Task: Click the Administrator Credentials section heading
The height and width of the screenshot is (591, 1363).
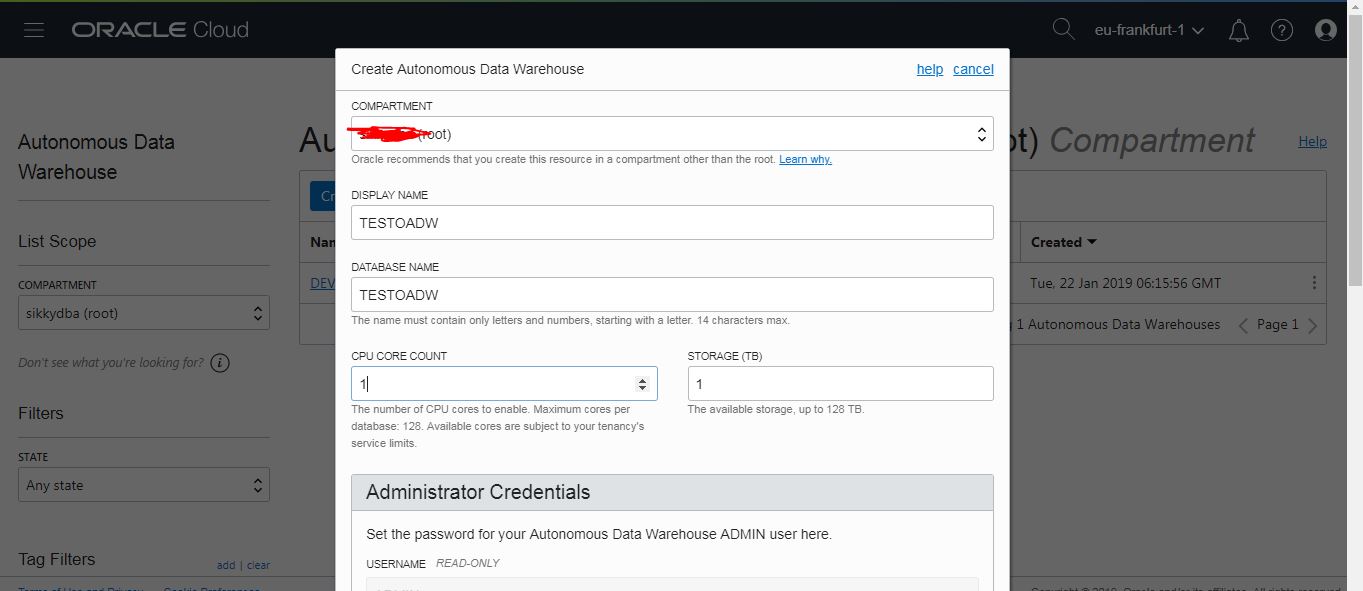Action: point(478,492)
